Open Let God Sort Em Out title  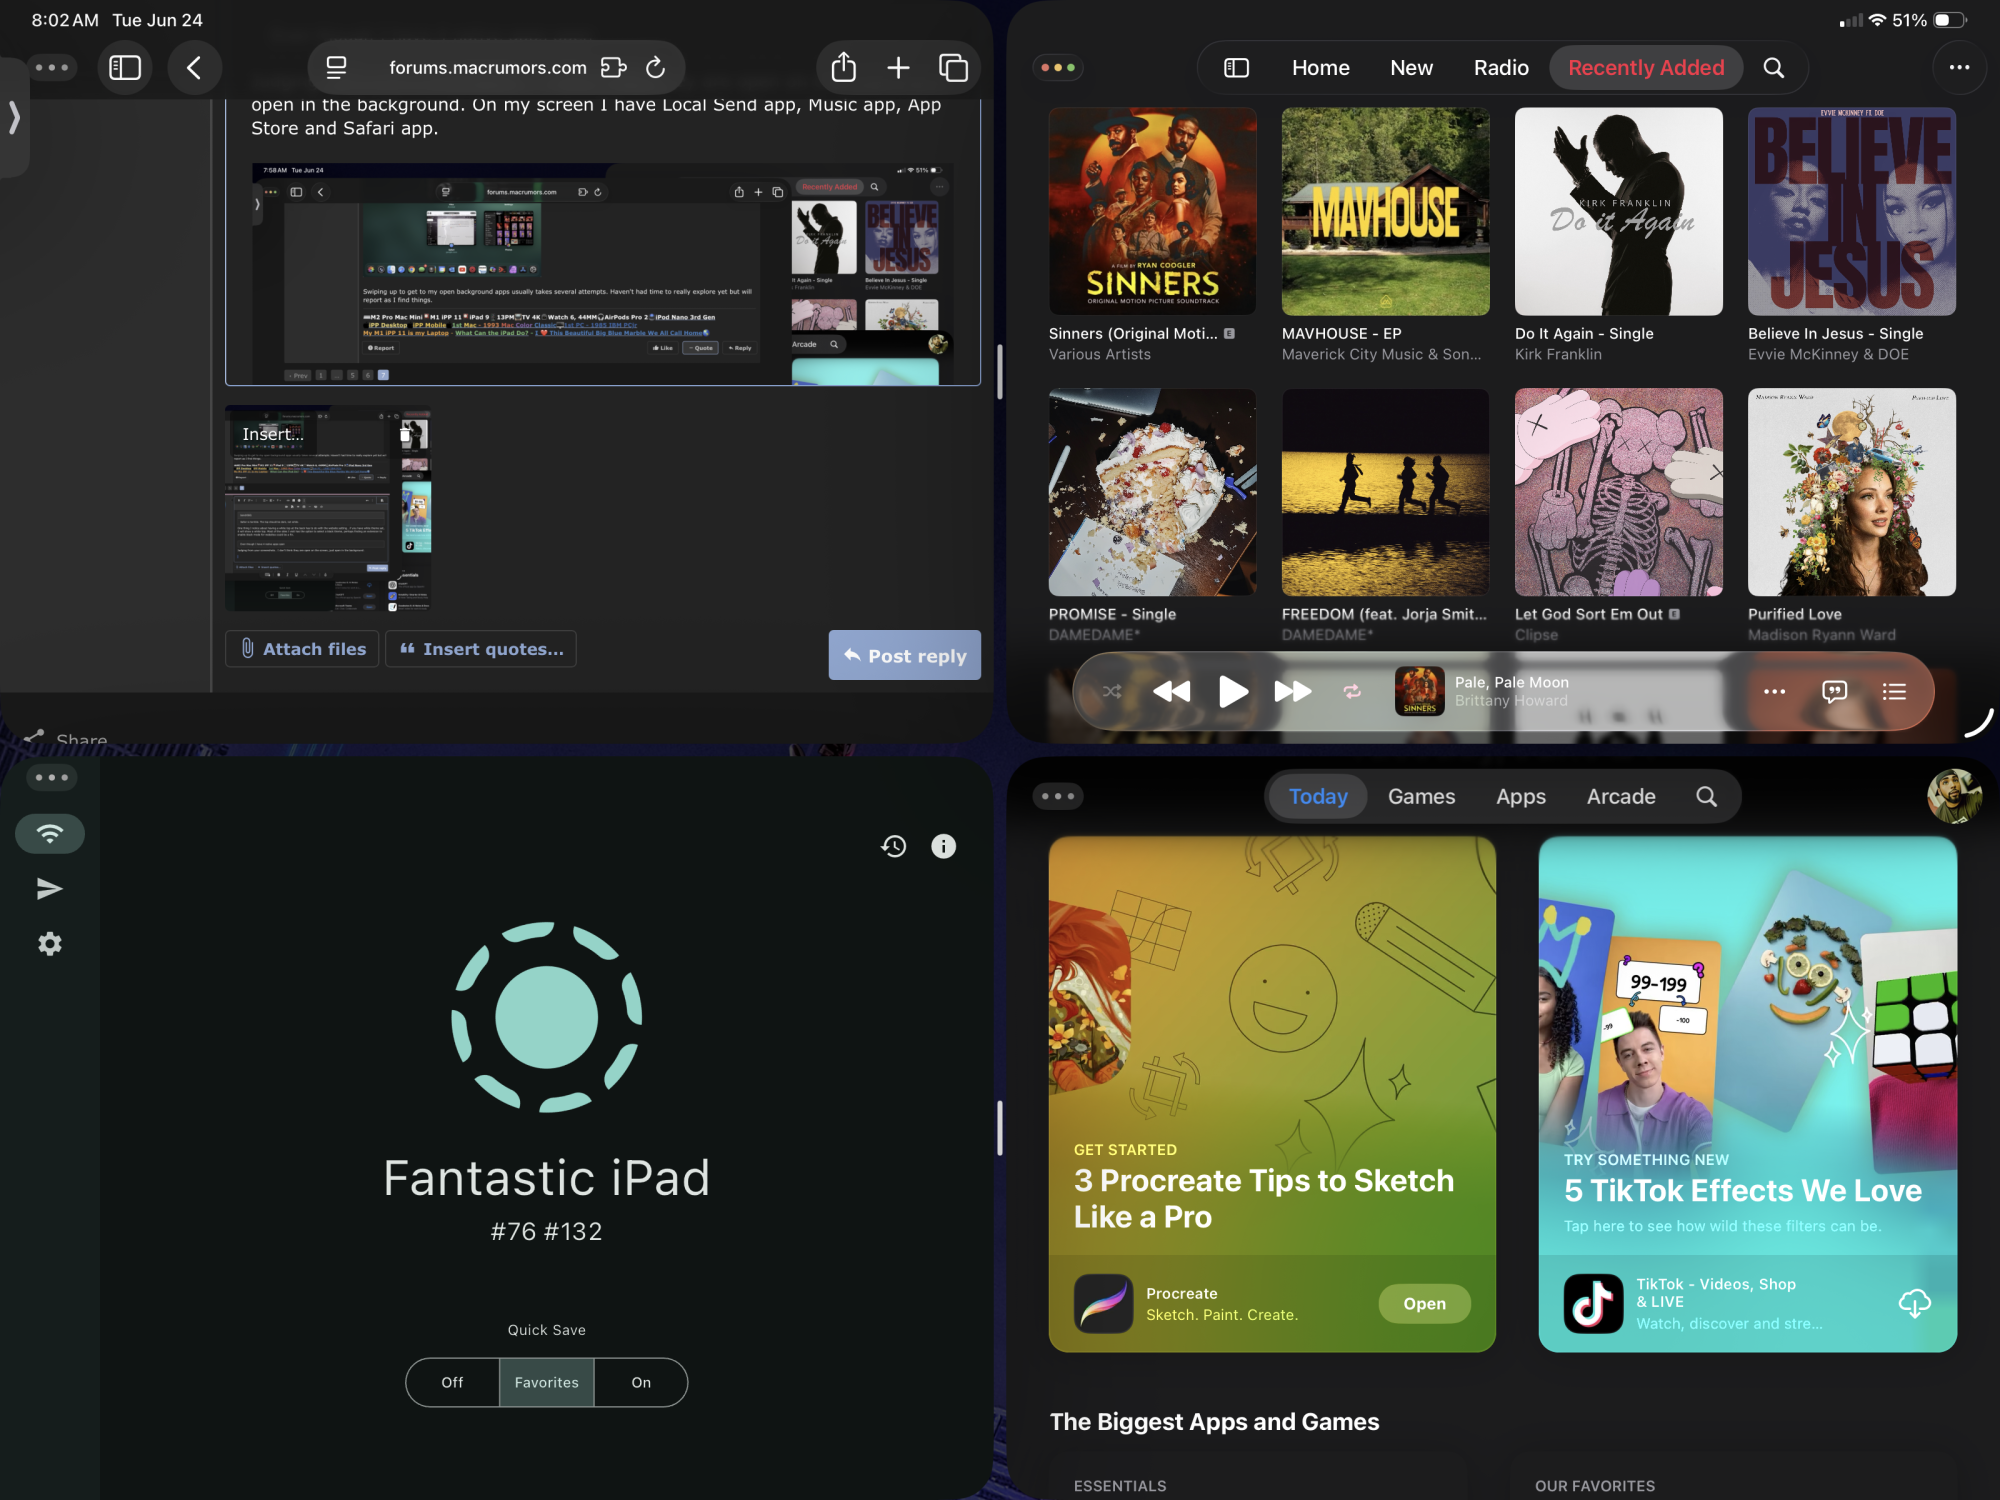pos(1588,614)
